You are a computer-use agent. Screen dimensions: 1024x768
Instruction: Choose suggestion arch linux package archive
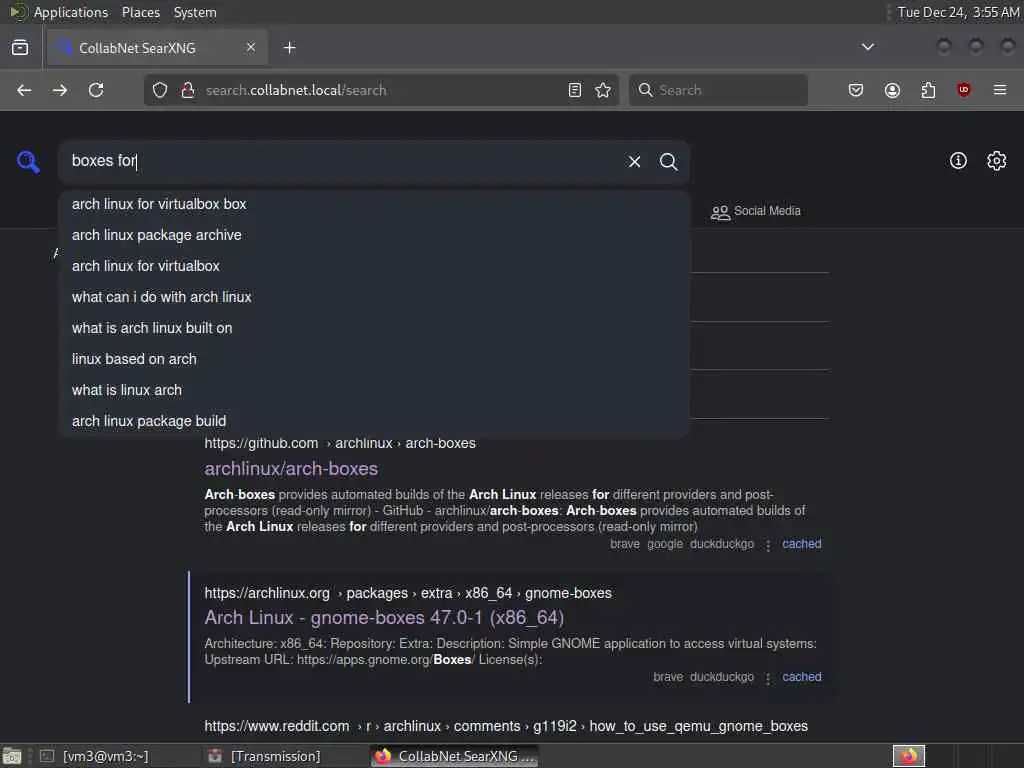(x=374, y=235)
